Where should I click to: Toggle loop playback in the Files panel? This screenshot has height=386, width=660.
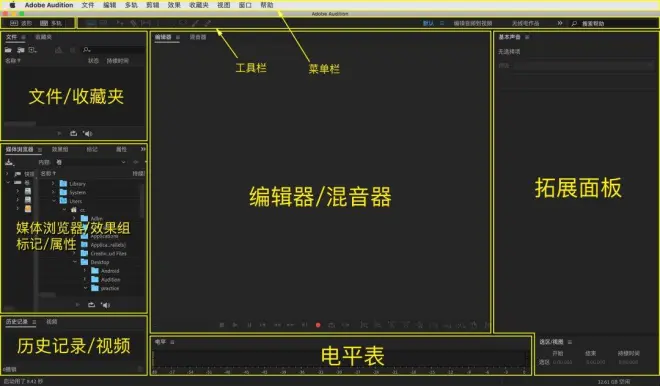point(74,133)
